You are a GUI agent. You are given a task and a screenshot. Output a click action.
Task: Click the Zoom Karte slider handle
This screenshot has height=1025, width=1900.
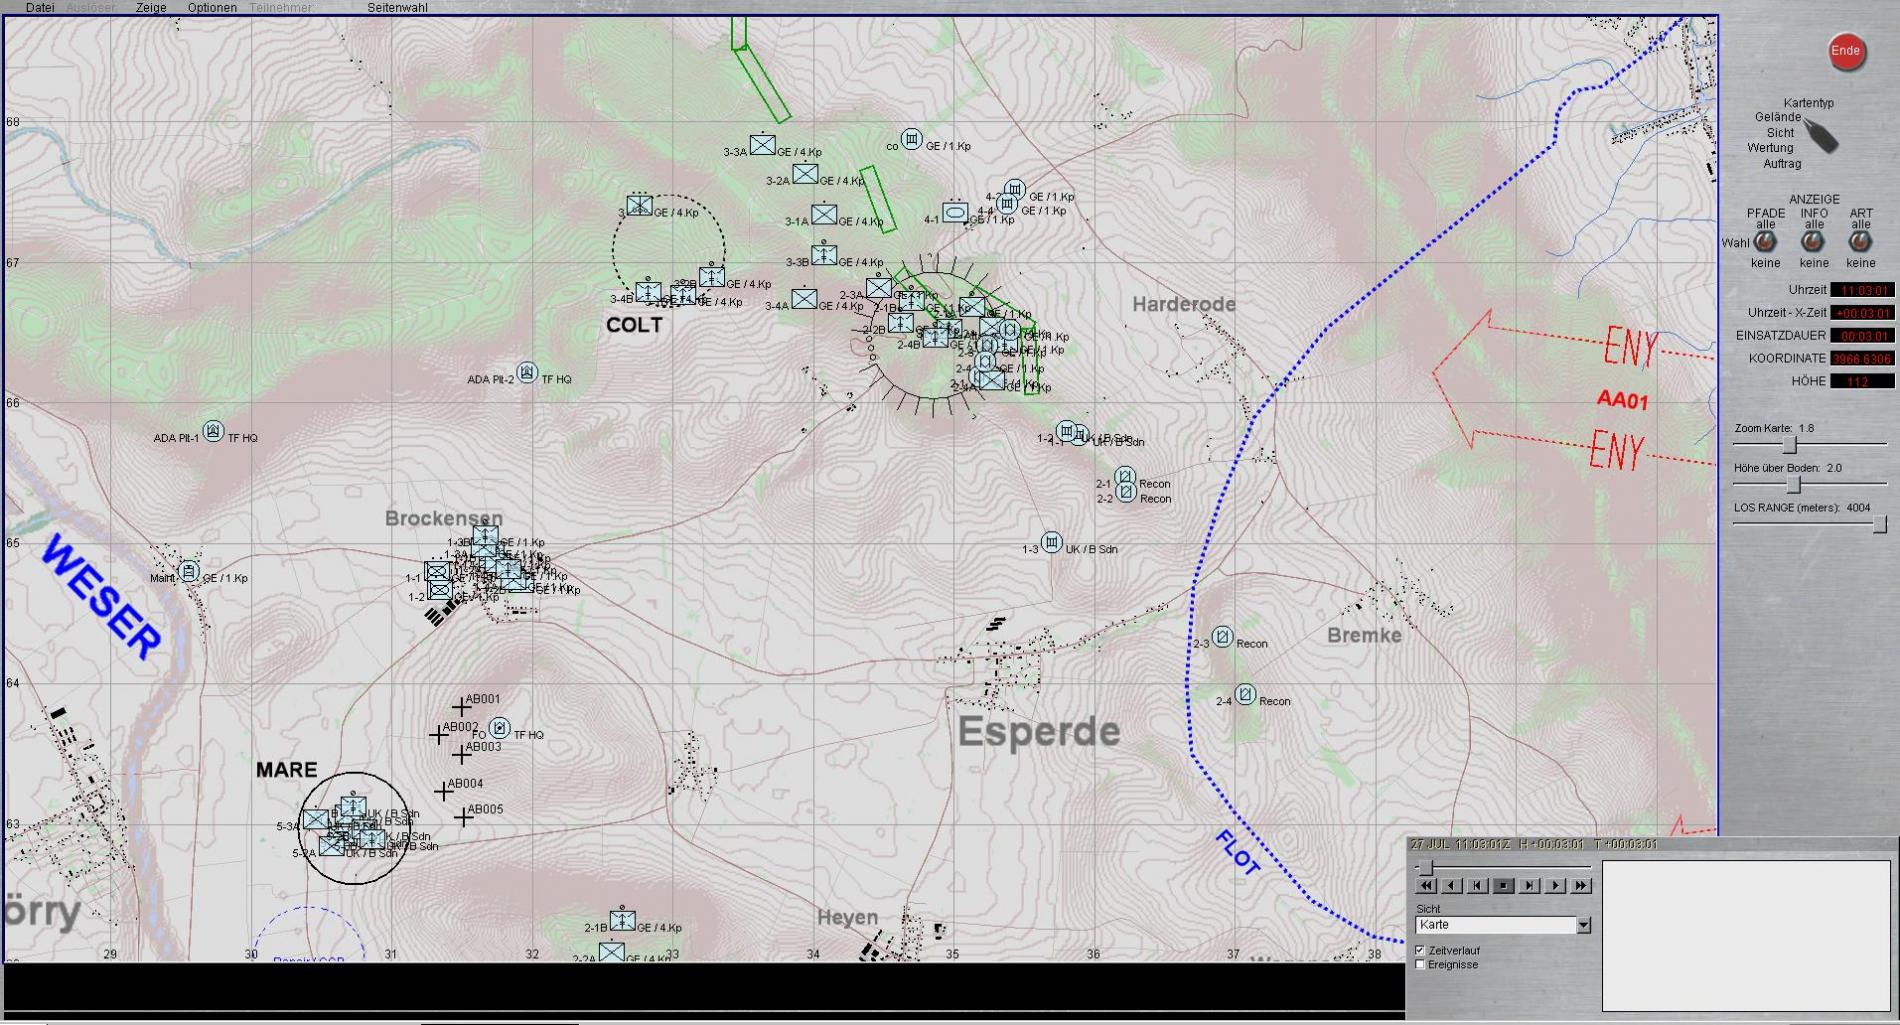pos(1790,445)
